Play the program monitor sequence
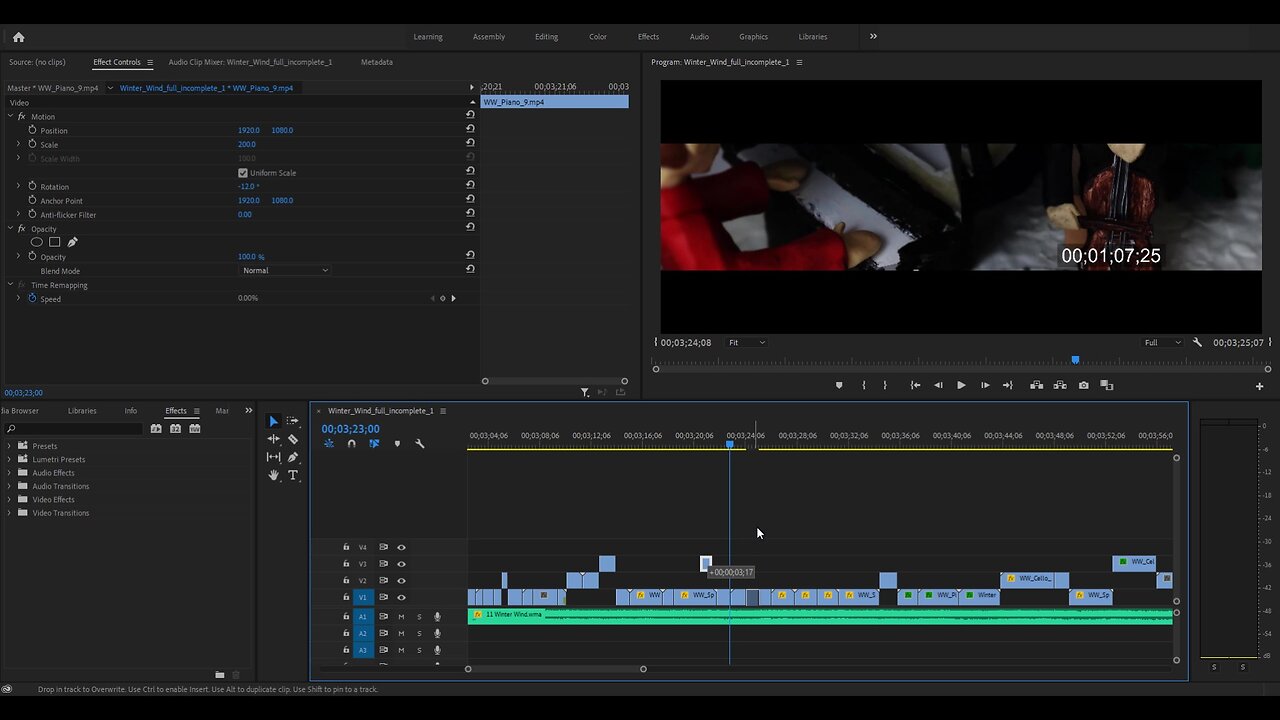The image size is (1280, 720). click(x=961, y=385)
